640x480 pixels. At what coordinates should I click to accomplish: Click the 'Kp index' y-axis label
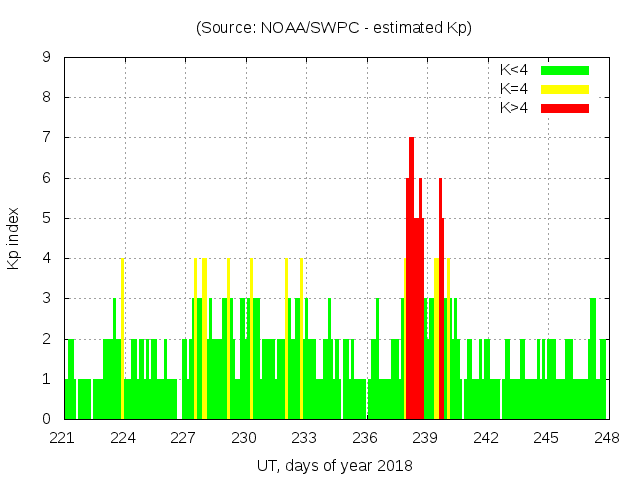[x=14, y=238]
